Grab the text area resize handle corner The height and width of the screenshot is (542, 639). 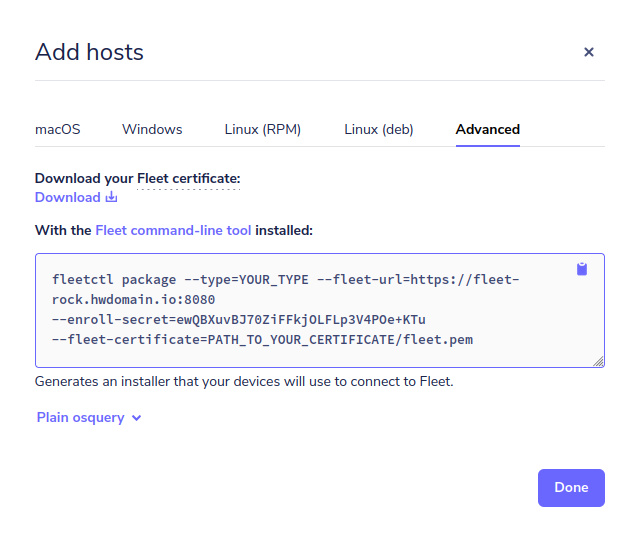tap(600, 362)
